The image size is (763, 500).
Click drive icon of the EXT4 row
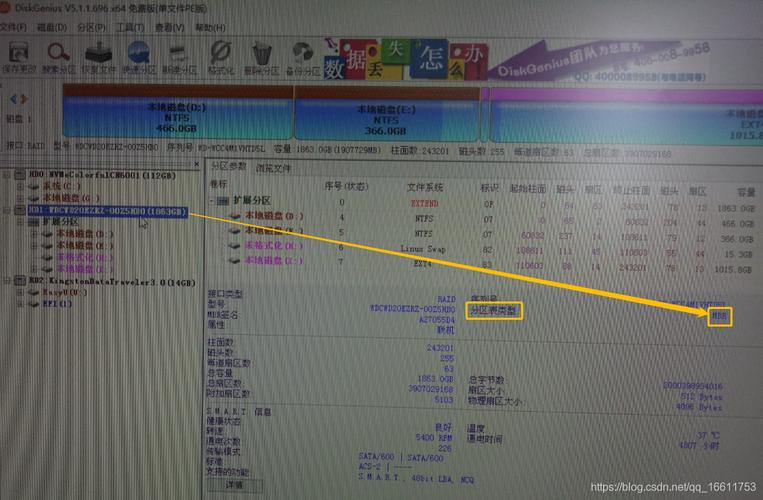[235, 261]
